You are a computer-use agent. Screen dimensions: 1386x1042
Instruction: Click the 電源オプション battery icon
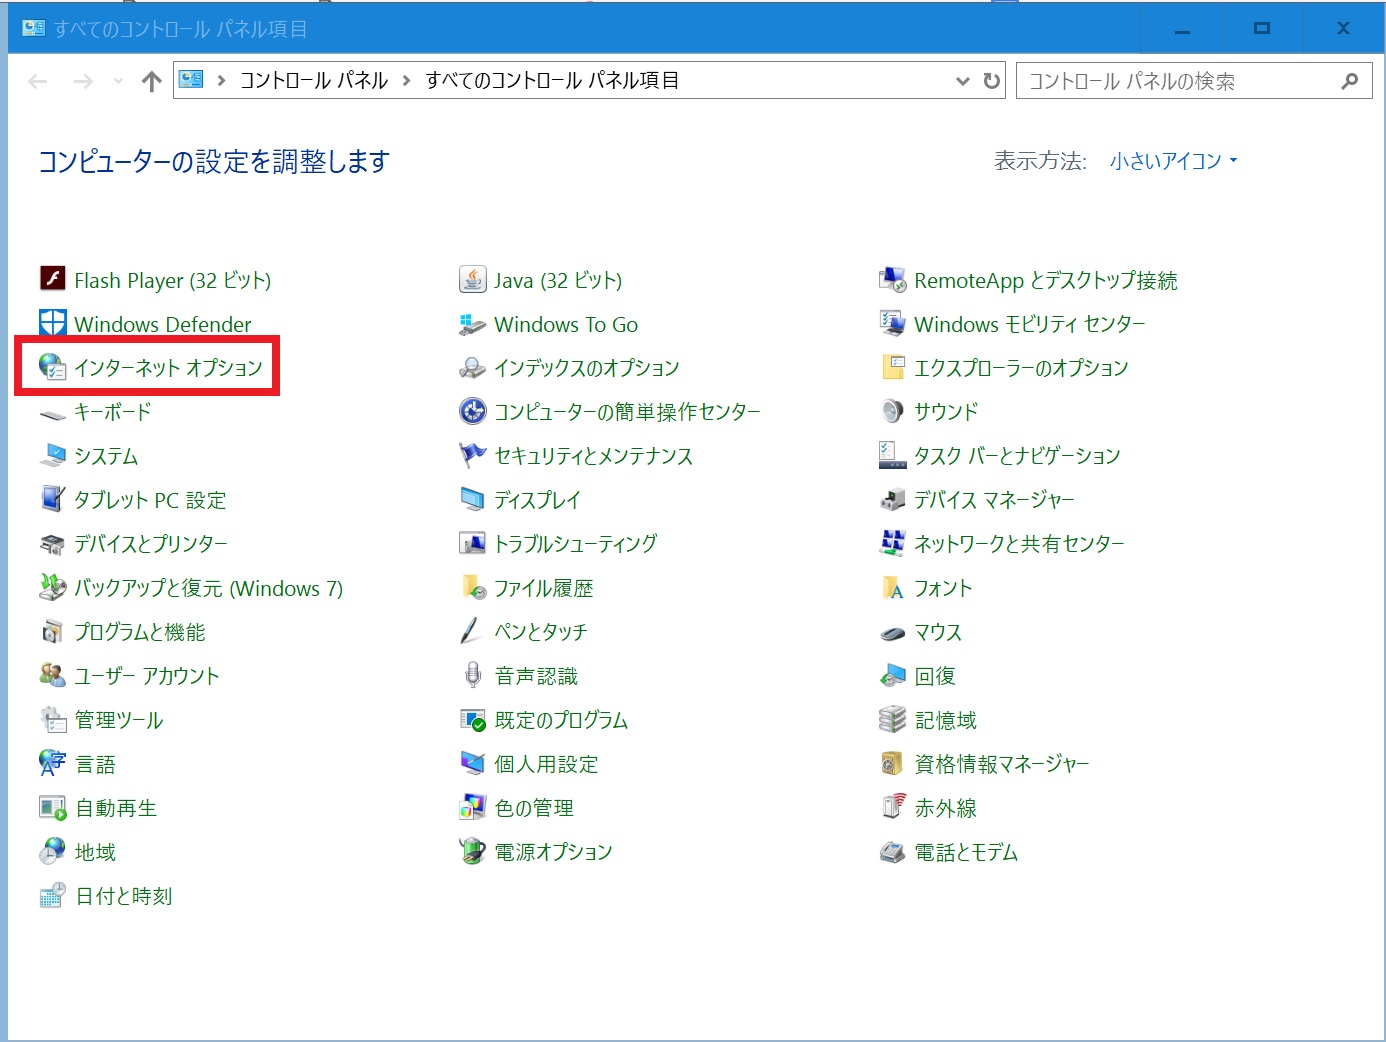(472, 850)
